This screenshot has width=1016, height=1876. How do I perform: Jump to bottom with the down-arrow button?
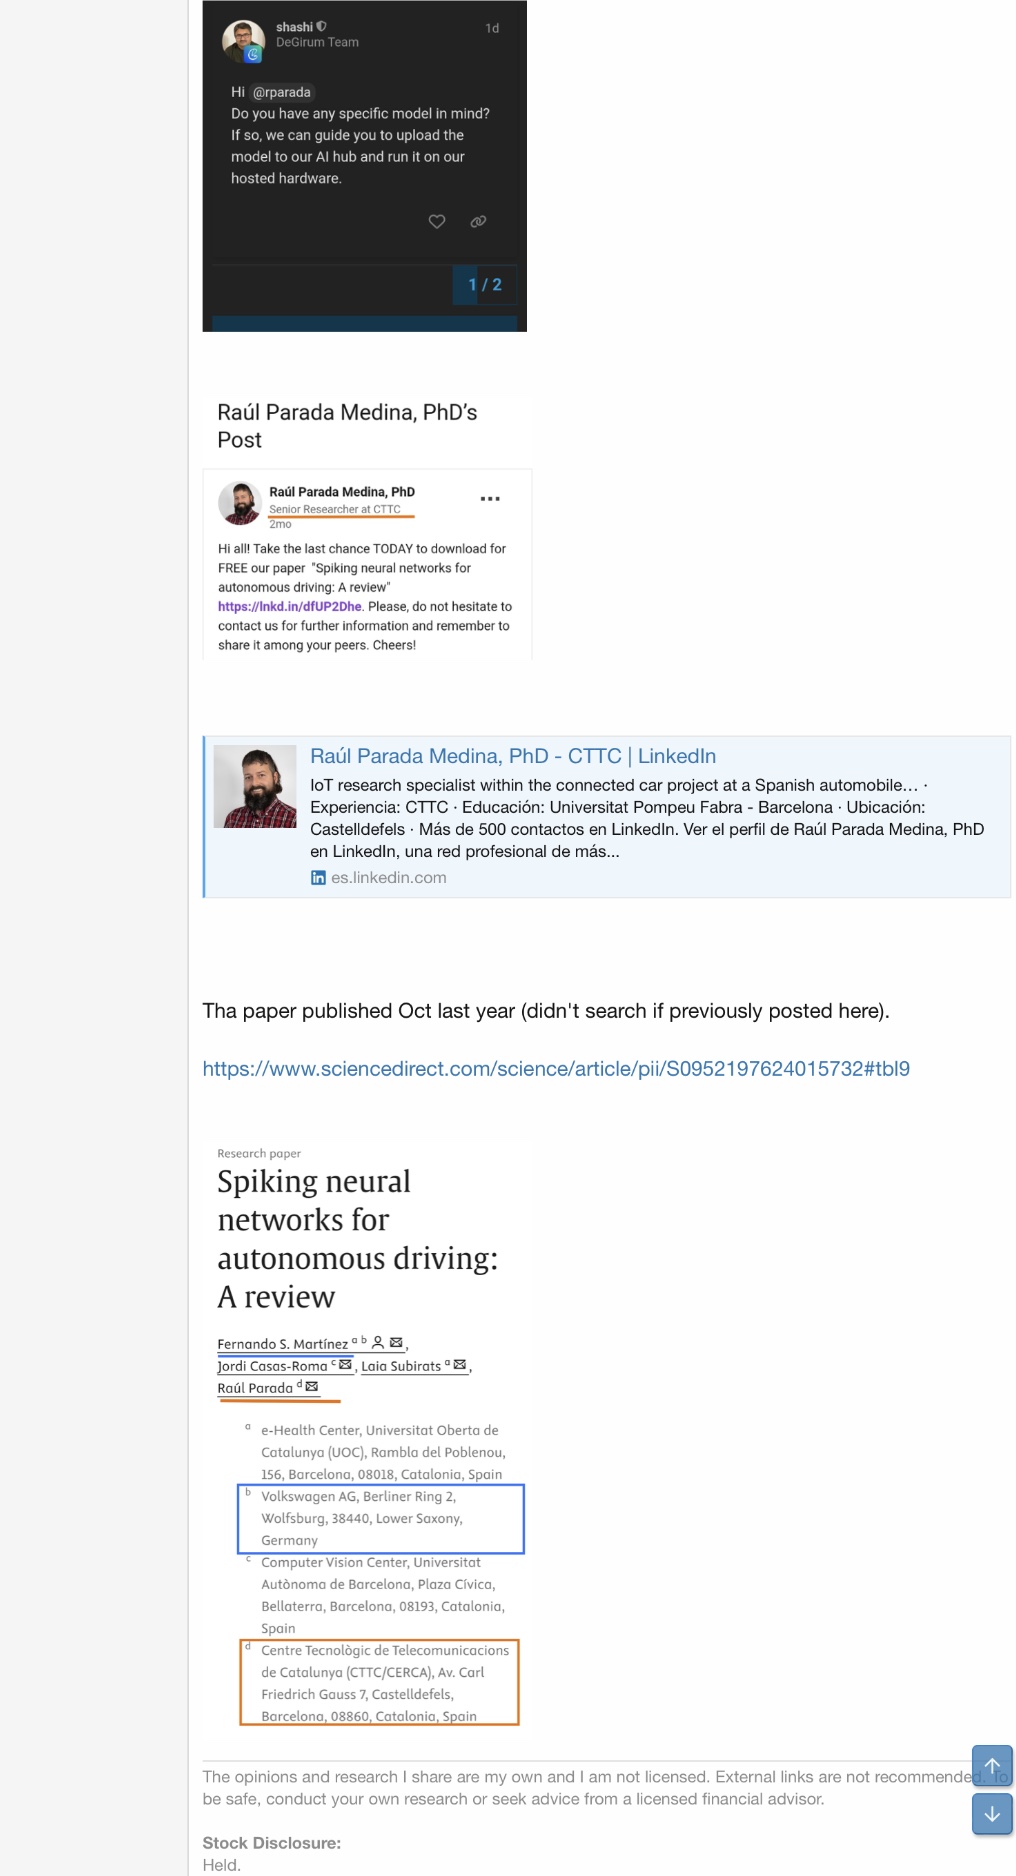point(992,1814)
